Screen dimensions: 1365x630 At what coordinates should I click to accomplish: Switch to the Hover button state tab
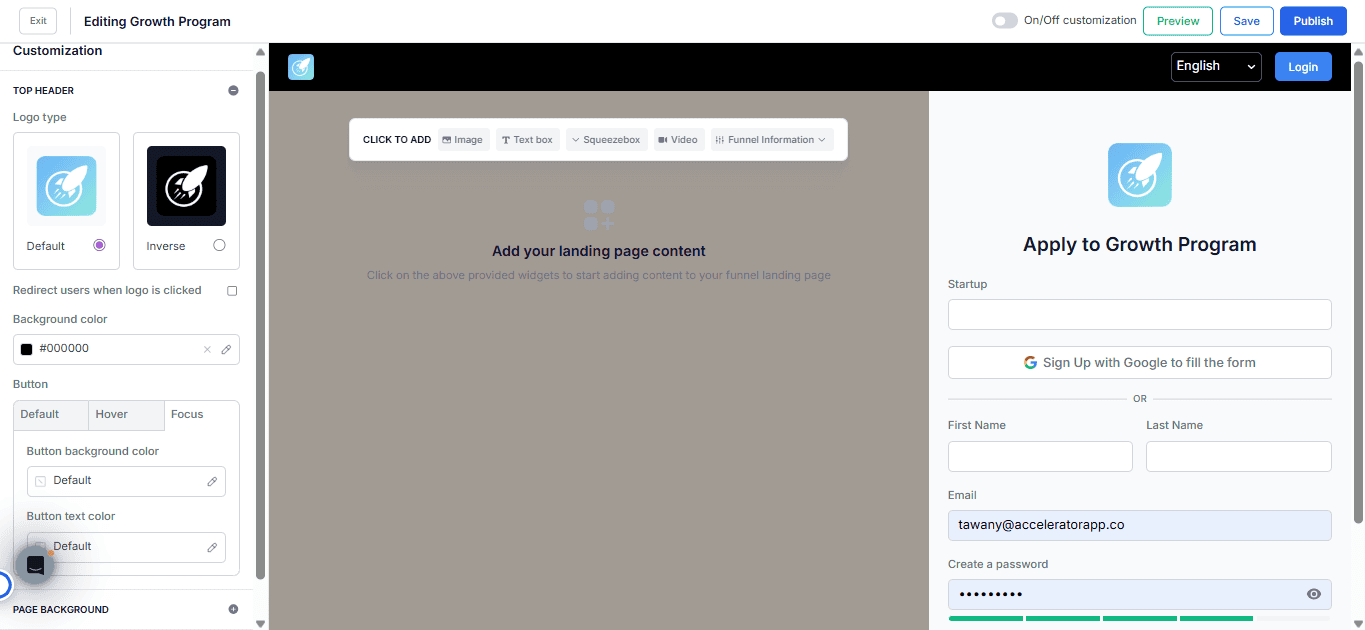(x=126, y=415)
